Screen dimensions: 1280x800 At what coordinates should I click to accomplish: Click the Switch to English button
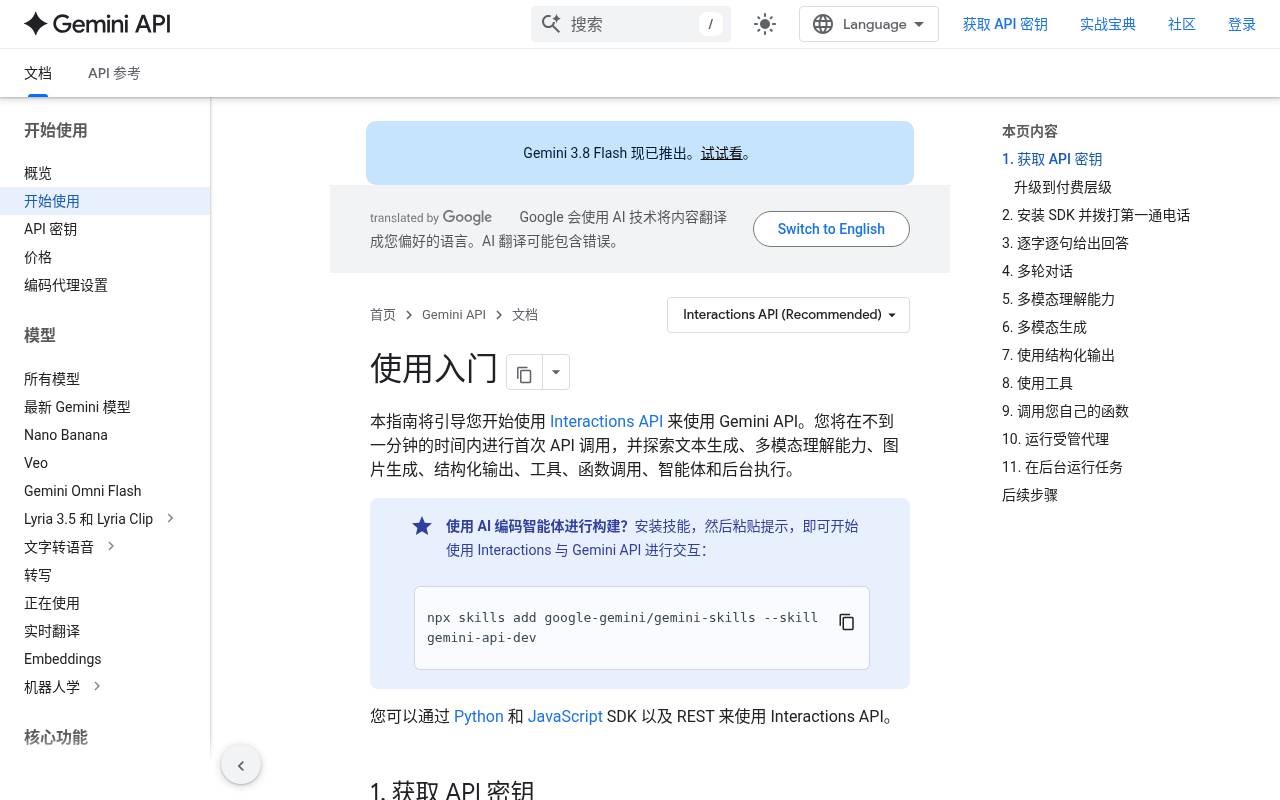coord(831,229)
